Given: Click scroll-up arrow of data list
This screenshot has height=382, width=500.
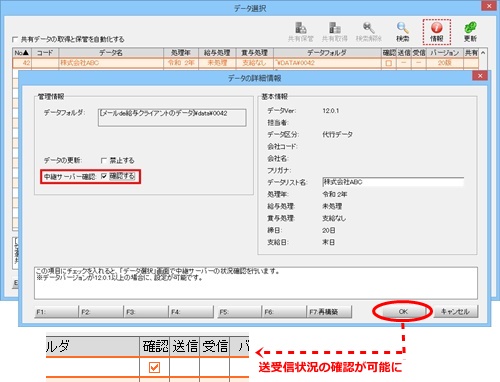Looking at the screenshot, I should click(483, 53).
